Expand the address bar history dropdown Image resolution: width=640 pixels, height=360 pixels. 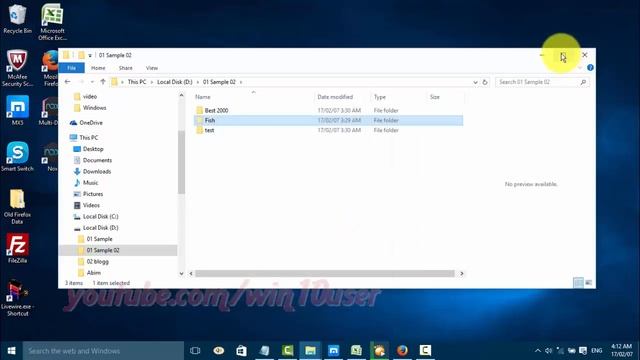pos(475,82)
